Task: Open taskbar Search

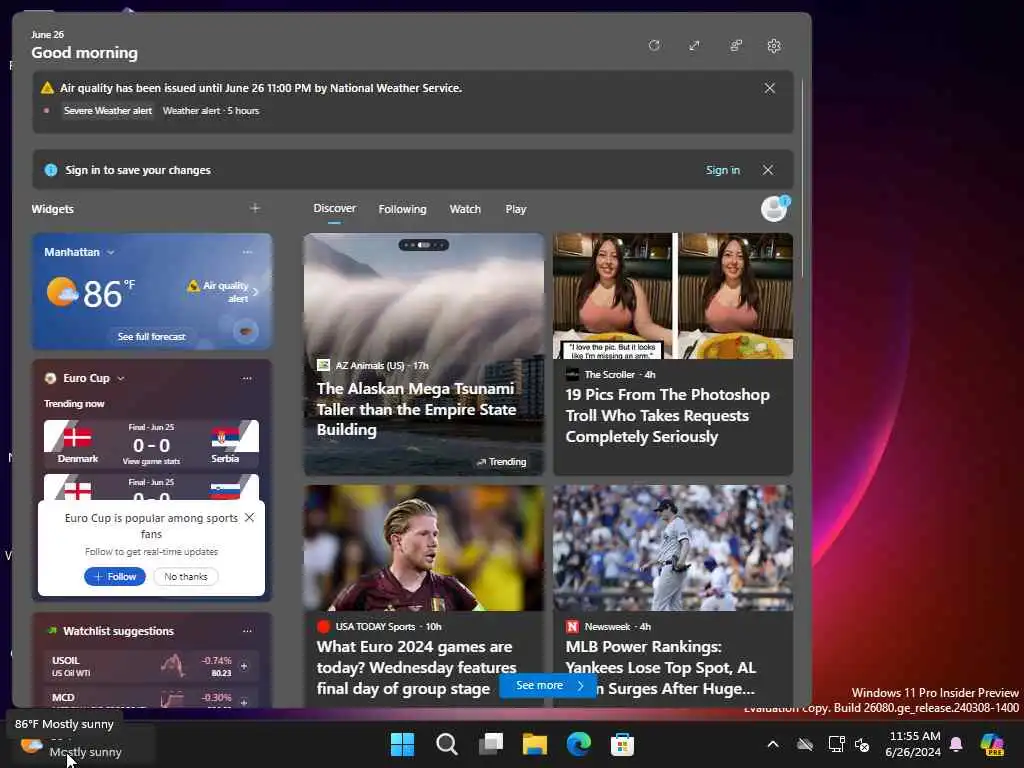Action: click(447, 744)
